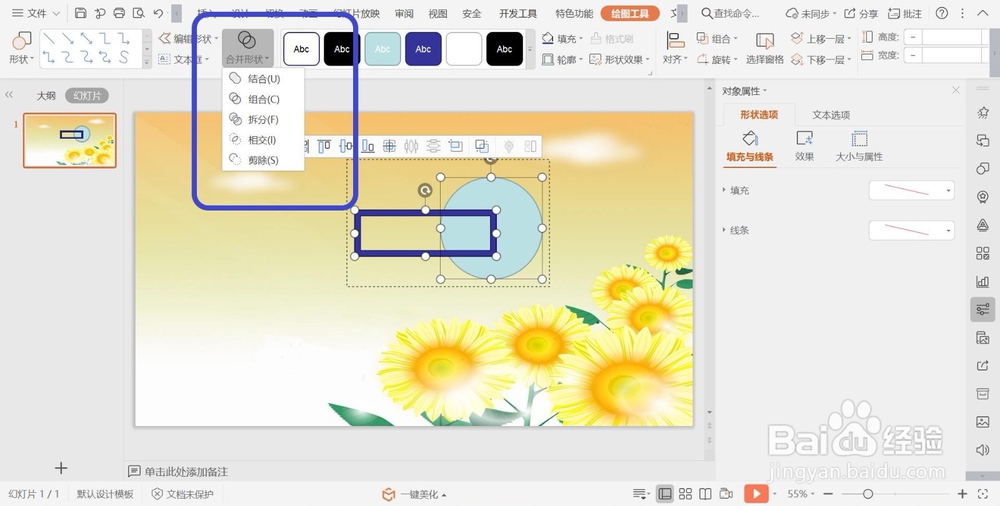The image size is (1000, 506).
Task: Click zoom in plus button in status bar
Action: 962,494
